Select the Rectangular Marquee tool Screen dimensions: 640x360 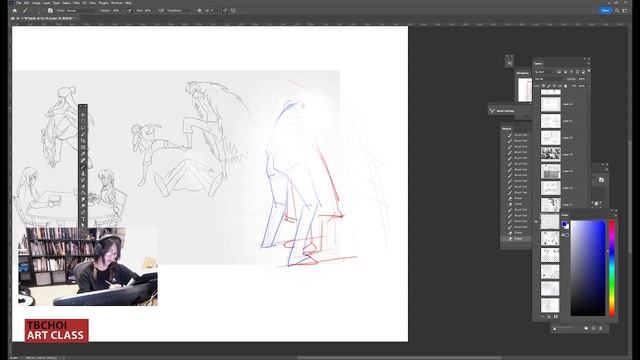click(83, 121)
